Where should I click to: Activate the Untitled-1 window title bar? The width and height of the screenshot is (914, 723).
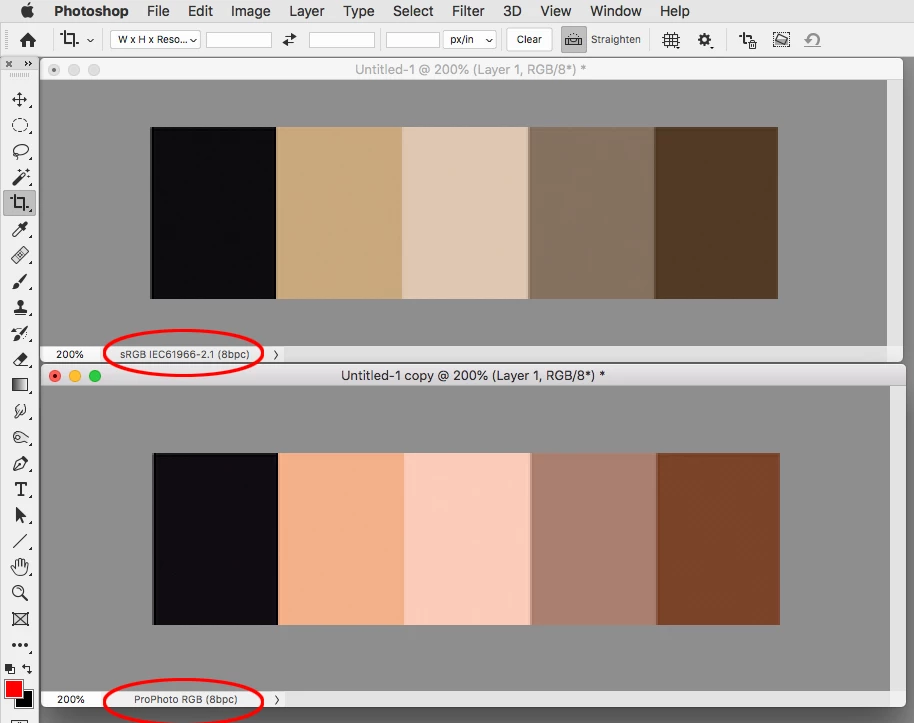click(470, 69)
